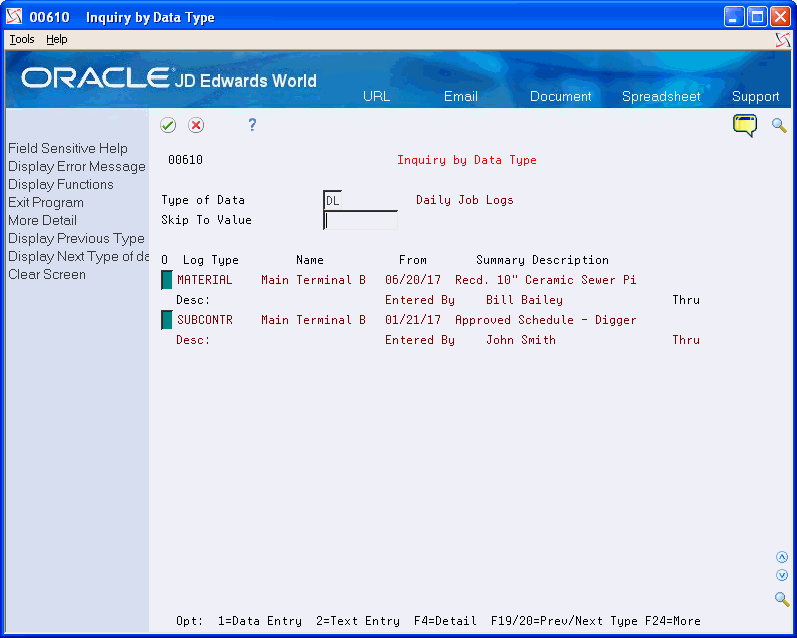797x638 pixels.
Task: Click the JD Edwards icon beside the menu bar
Action: (x=783, y=40)
